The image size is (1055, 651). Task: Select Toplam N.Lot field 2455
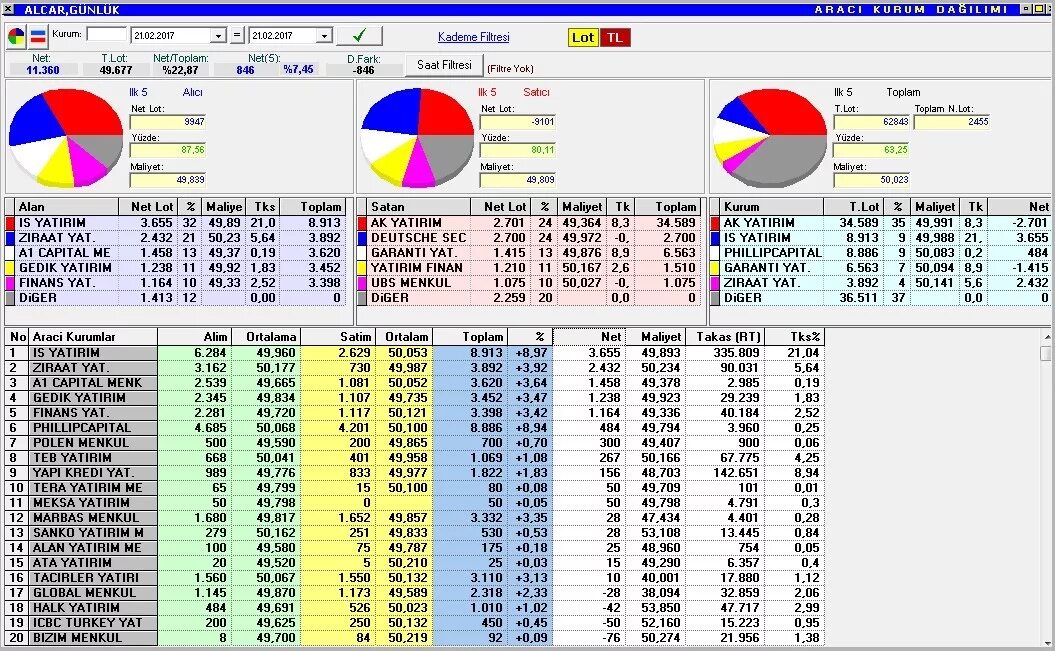tap(951, 122)
